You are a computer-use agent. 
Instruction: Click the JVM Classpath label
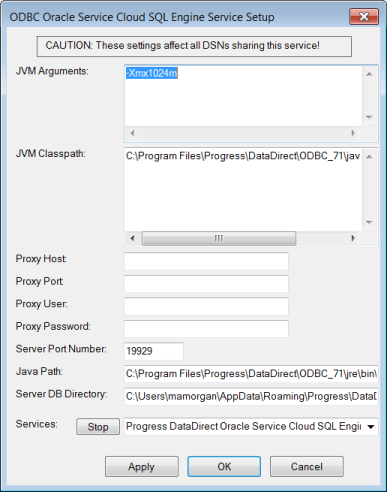click(51, 153)
